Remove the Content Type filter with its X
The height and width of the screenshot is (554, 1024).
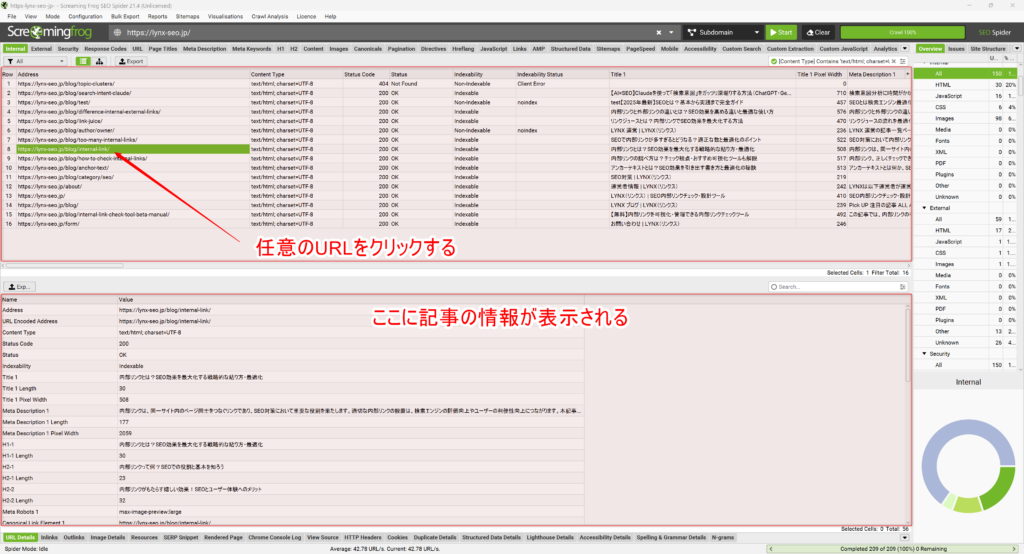[x=892, y=61]
